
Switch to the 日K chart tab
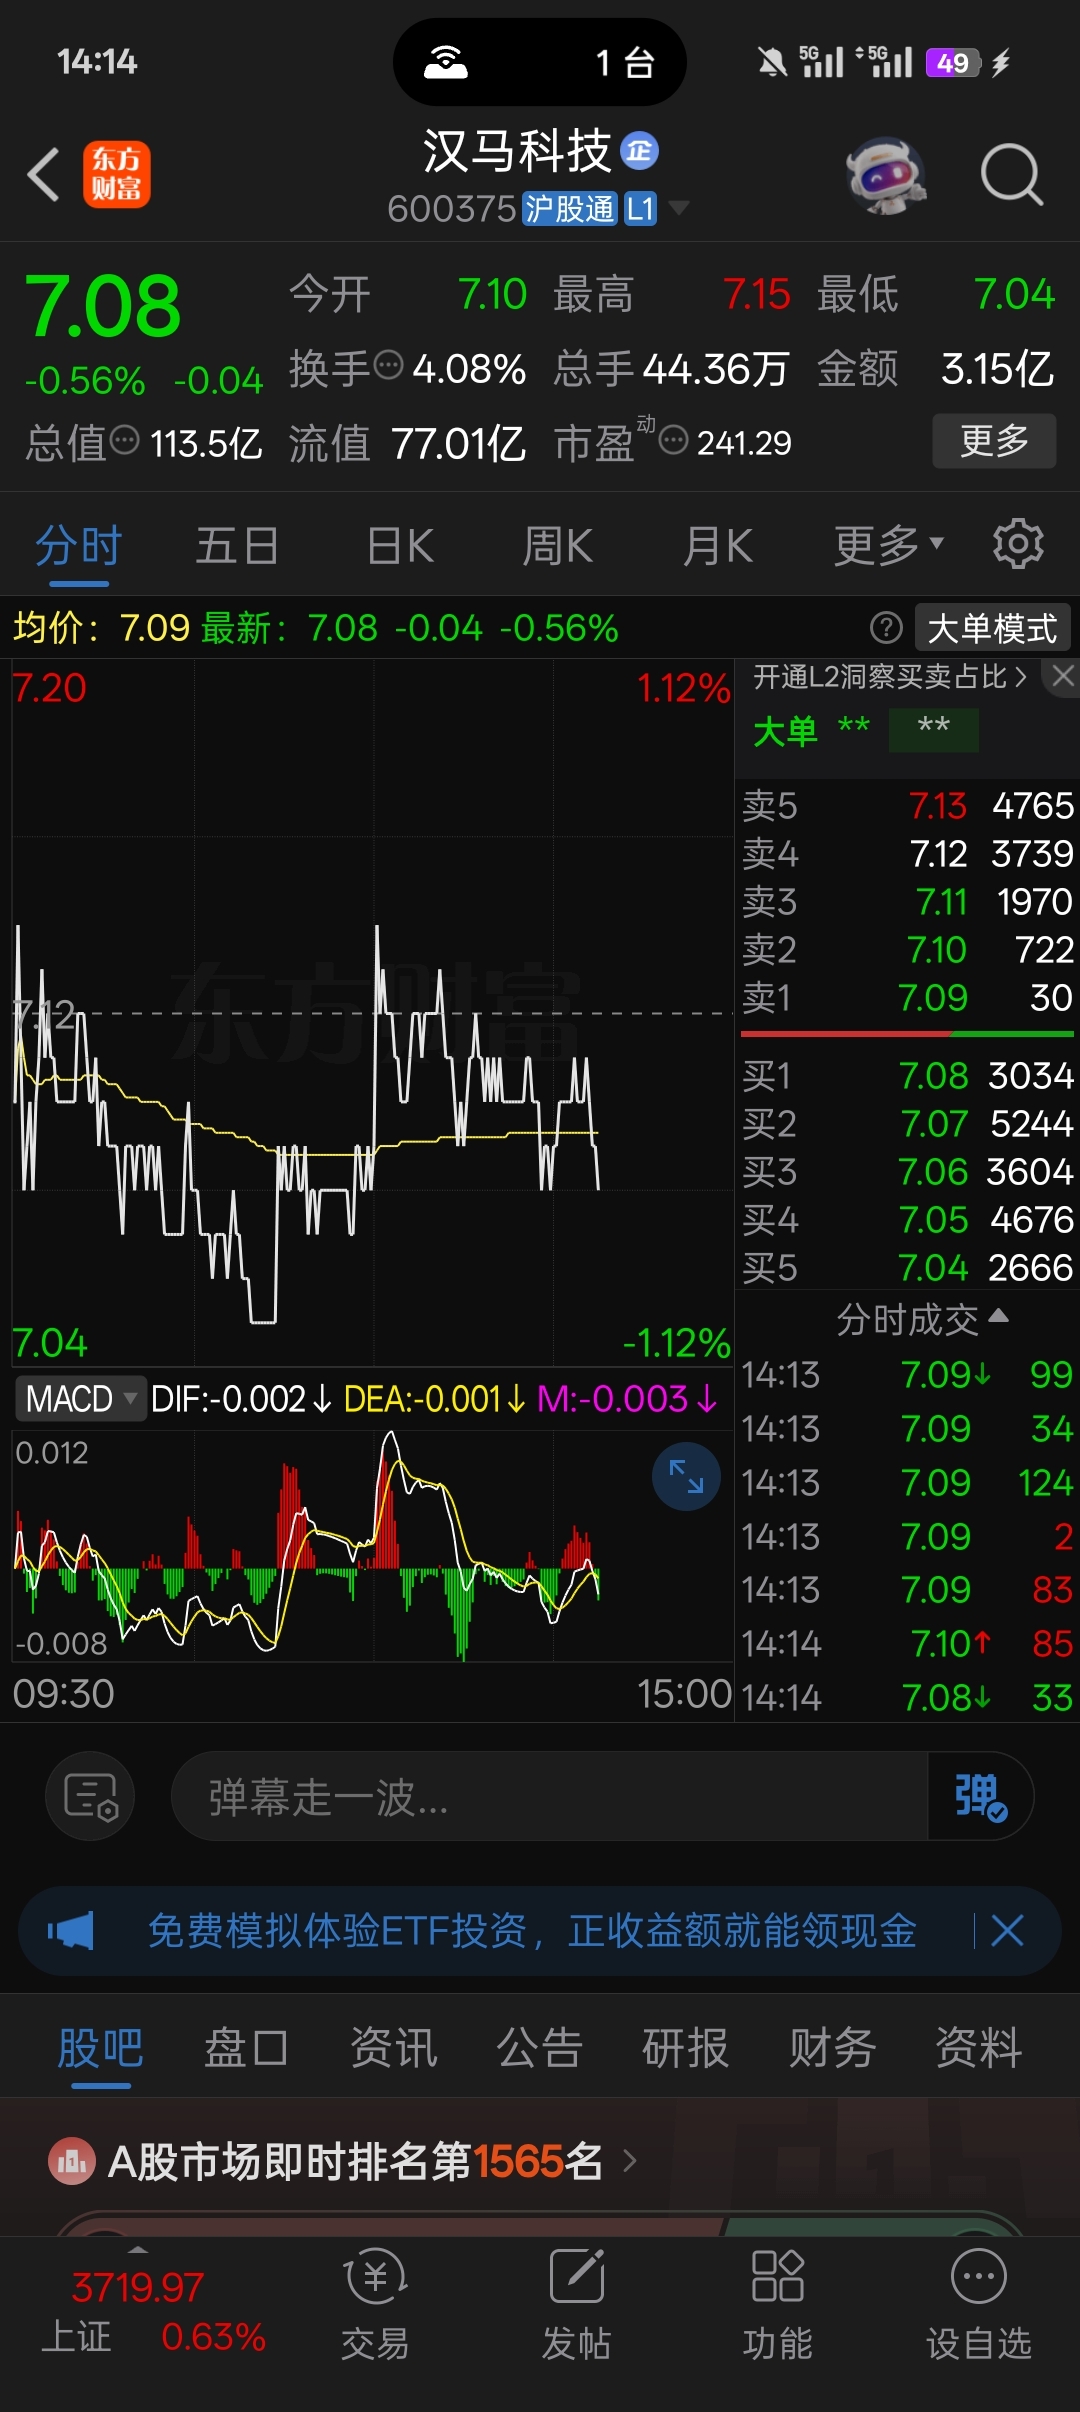[x=400, y=546]
